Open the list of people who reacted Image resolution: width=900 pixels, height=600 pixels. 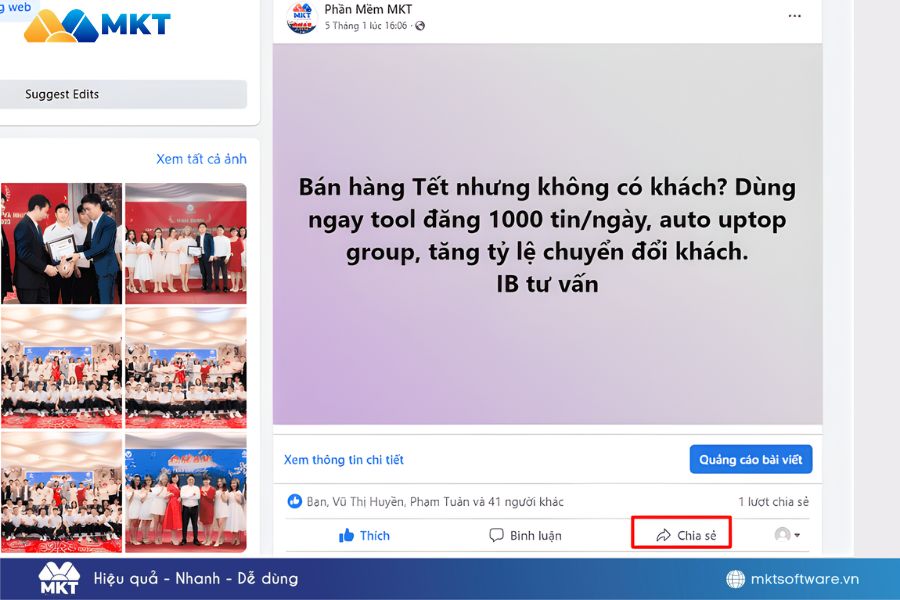click(x=435, y=502)
